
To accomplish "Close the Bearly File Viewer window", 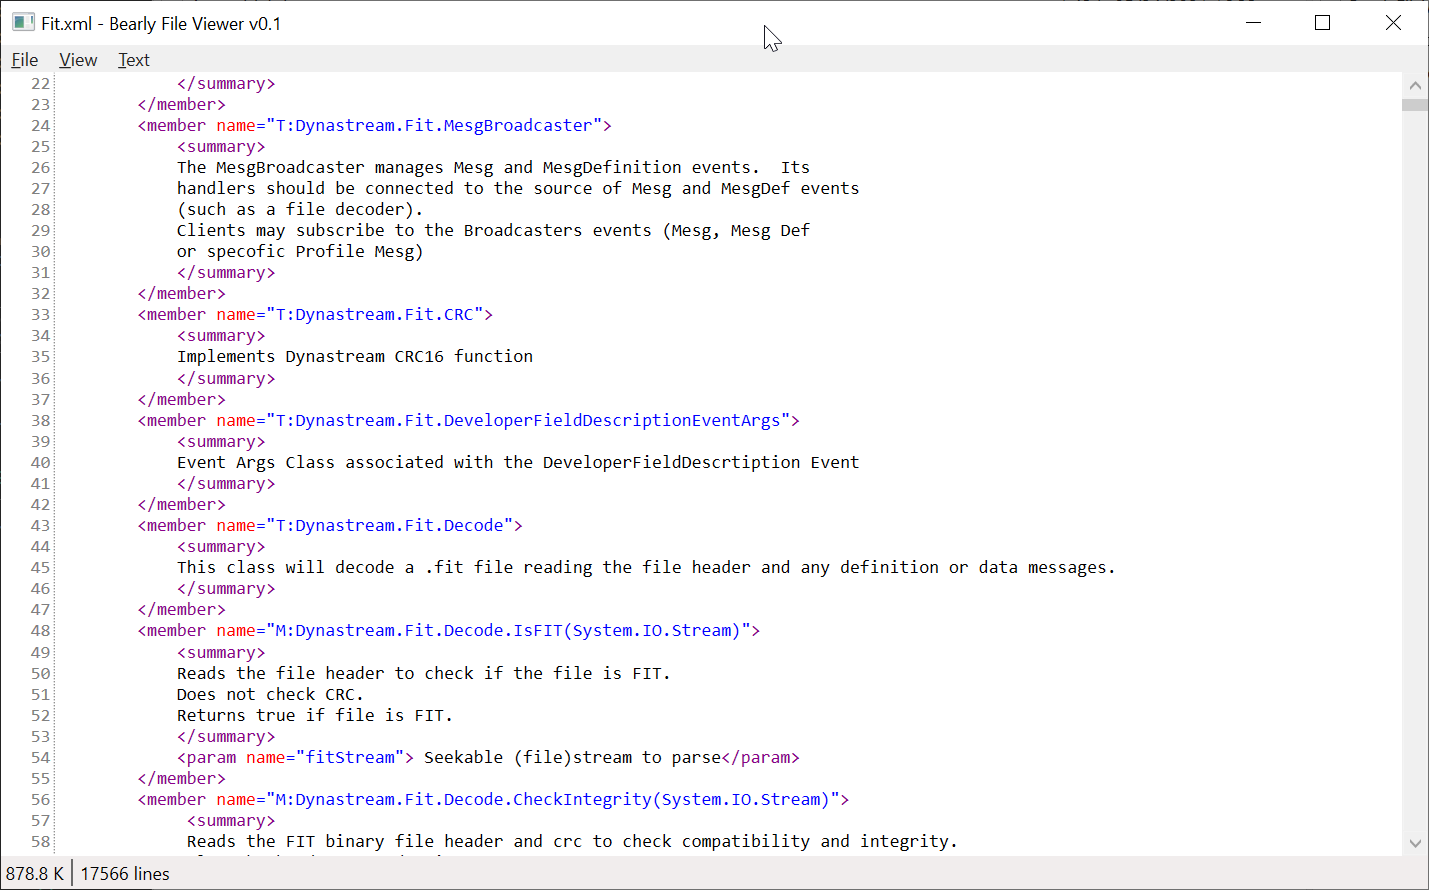I will [1393, 22].
